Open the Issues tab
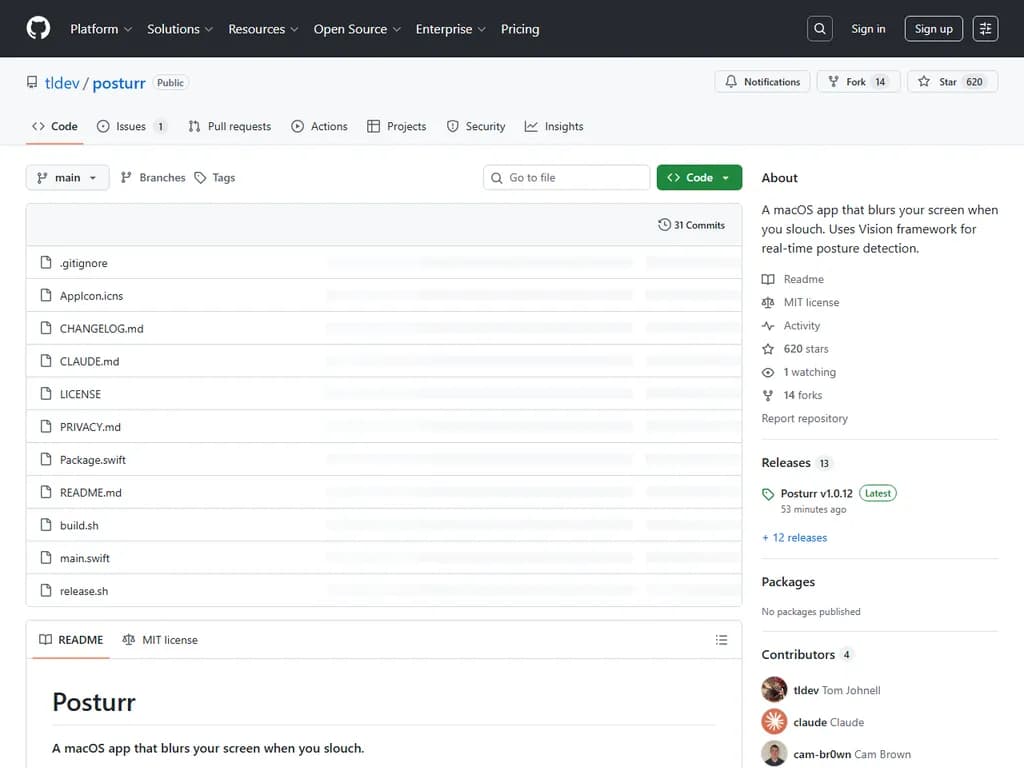 coord(130,126)
